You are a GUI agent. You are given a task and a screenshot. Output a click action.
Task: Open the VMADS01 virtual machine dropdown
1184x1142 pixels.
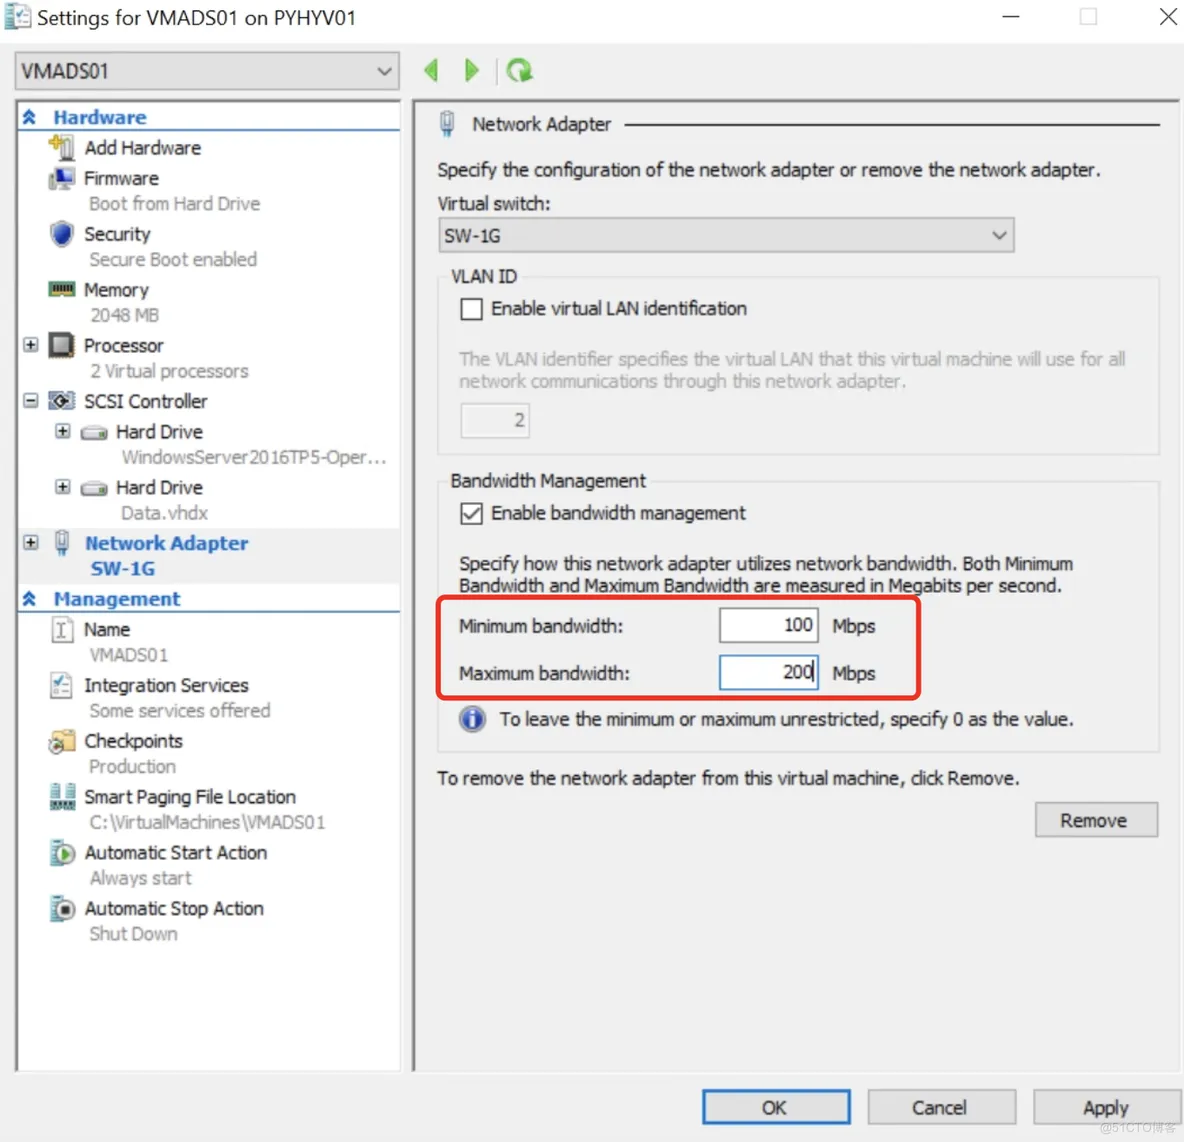207,71
